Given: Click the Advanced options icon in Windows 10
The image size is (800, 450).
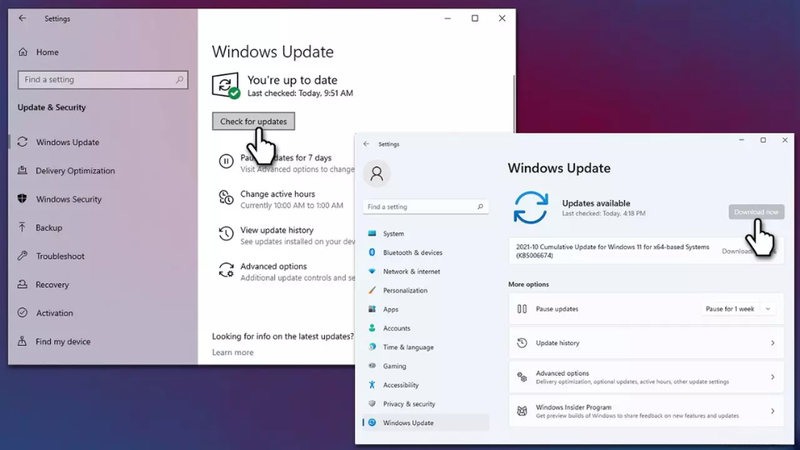Looking at the screenshot, I should point(226,270).
